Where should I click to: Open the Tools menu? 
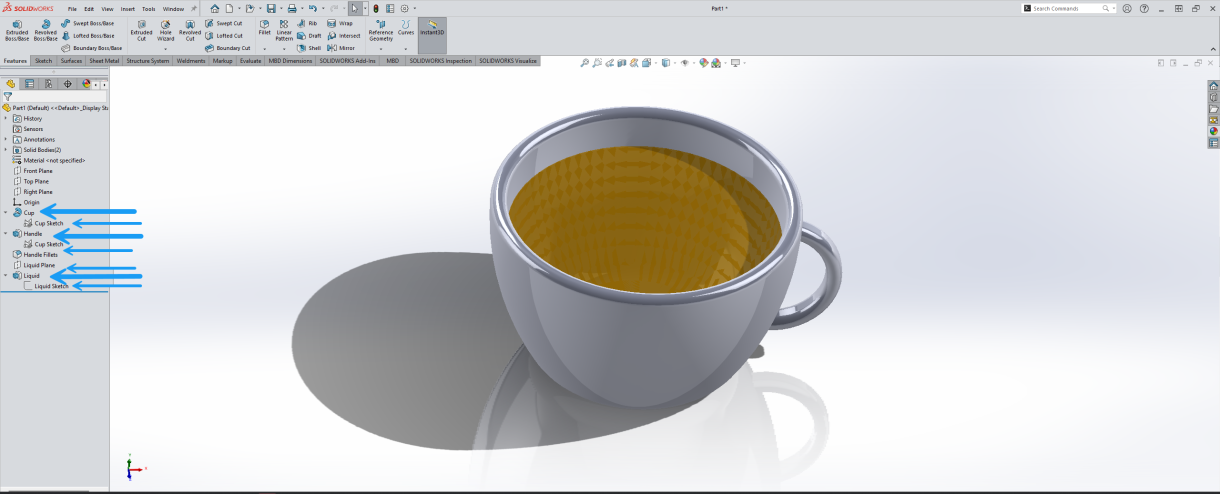(x=149, y=8)
